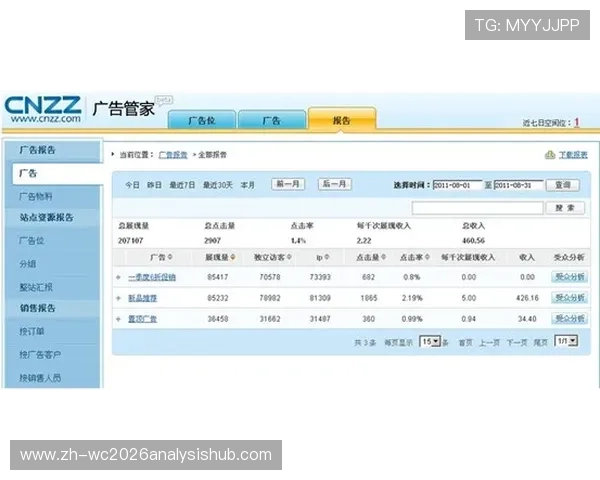Open 受众分析 for 一季度6折促销 row
The height and width of the screenshot is (480, 600).
(x=569, y=277)
